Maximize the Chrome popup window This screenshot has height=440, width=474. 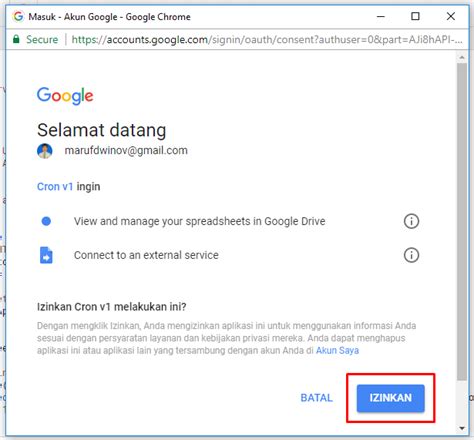coord(415,16)
